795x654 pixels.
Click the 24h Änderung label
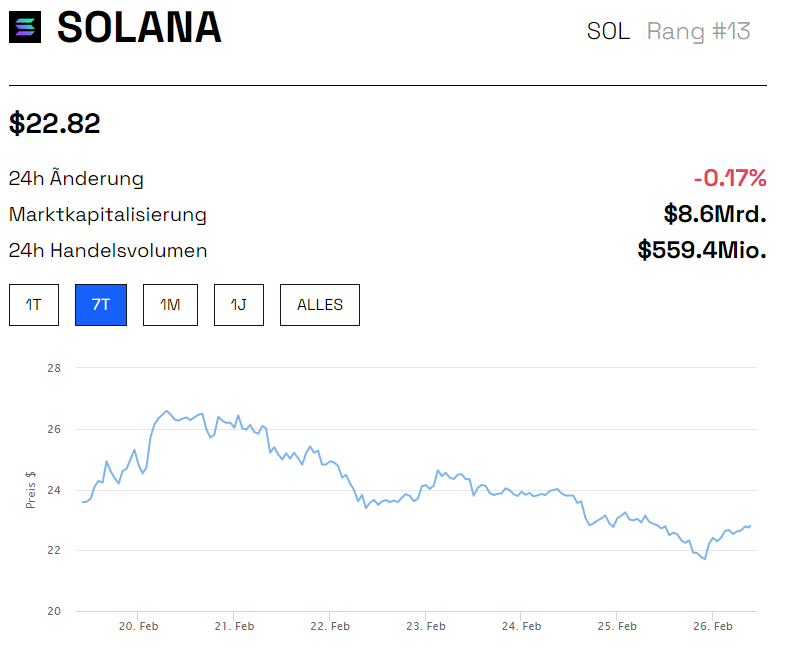click(76, 179)
